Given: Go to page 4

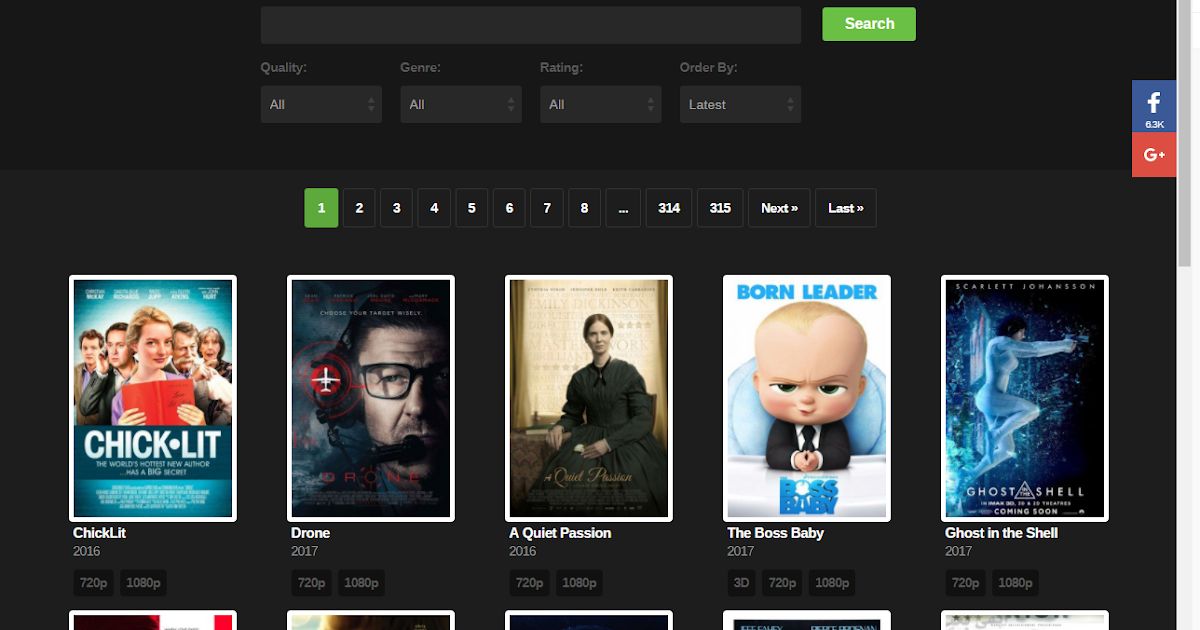Looking at the screenshot, I should click(434, 208).
